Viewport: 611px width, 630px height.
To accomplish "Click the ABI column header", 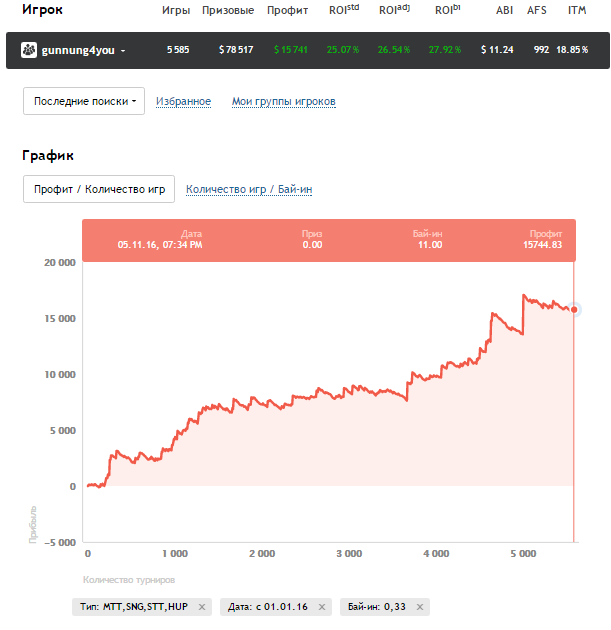I will (505, 11).
